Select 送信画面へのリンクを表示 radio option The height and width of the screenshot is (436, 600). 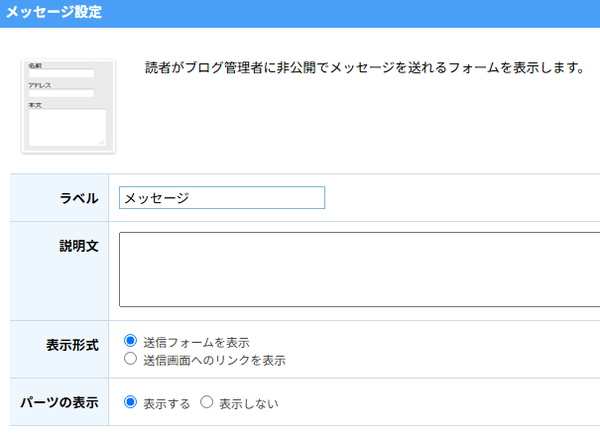tap(130, 359)
